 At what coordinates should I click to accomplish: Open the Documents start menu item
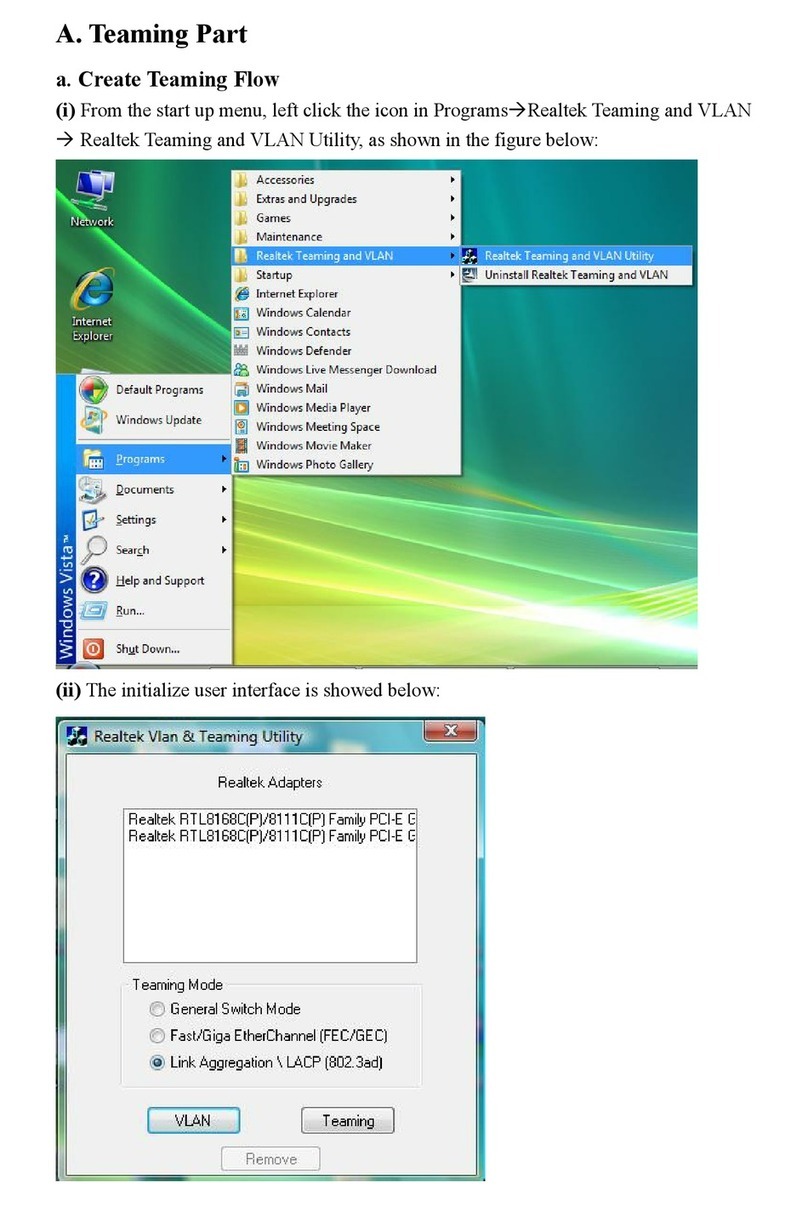click(x=154, y=490)
